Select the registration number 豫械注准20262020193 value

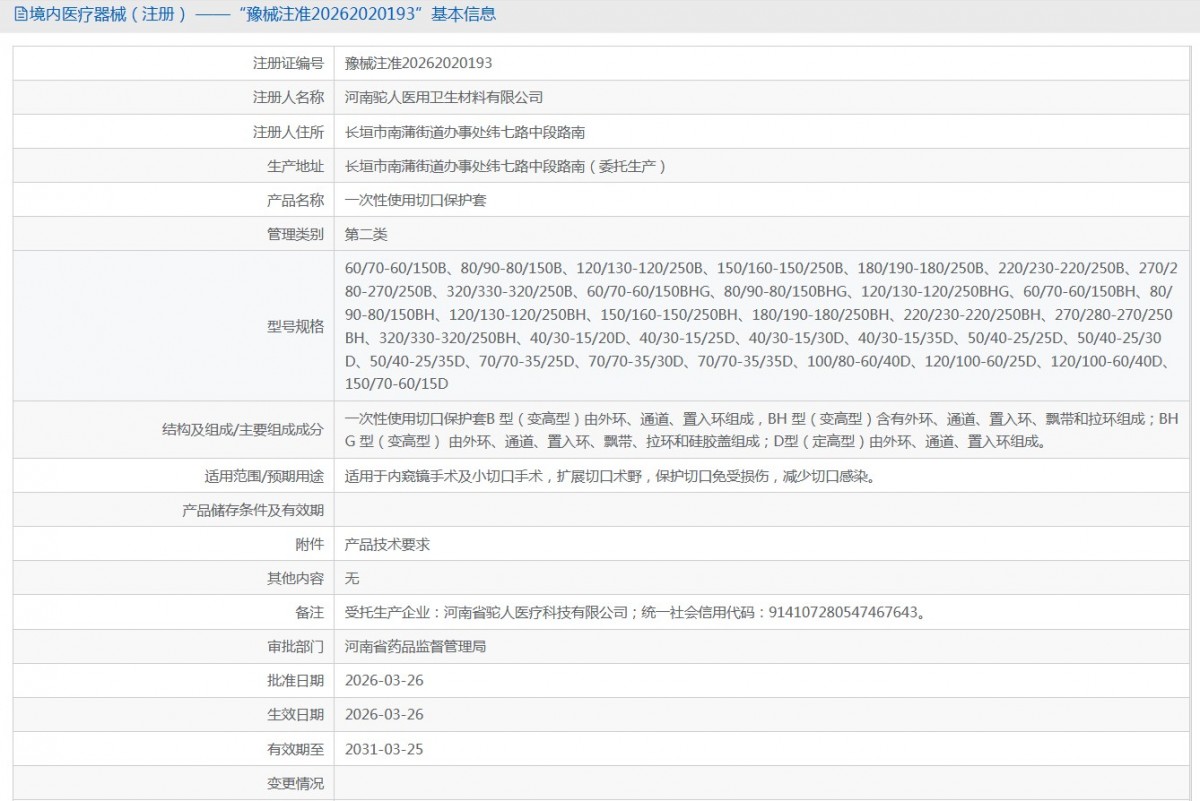418,63
